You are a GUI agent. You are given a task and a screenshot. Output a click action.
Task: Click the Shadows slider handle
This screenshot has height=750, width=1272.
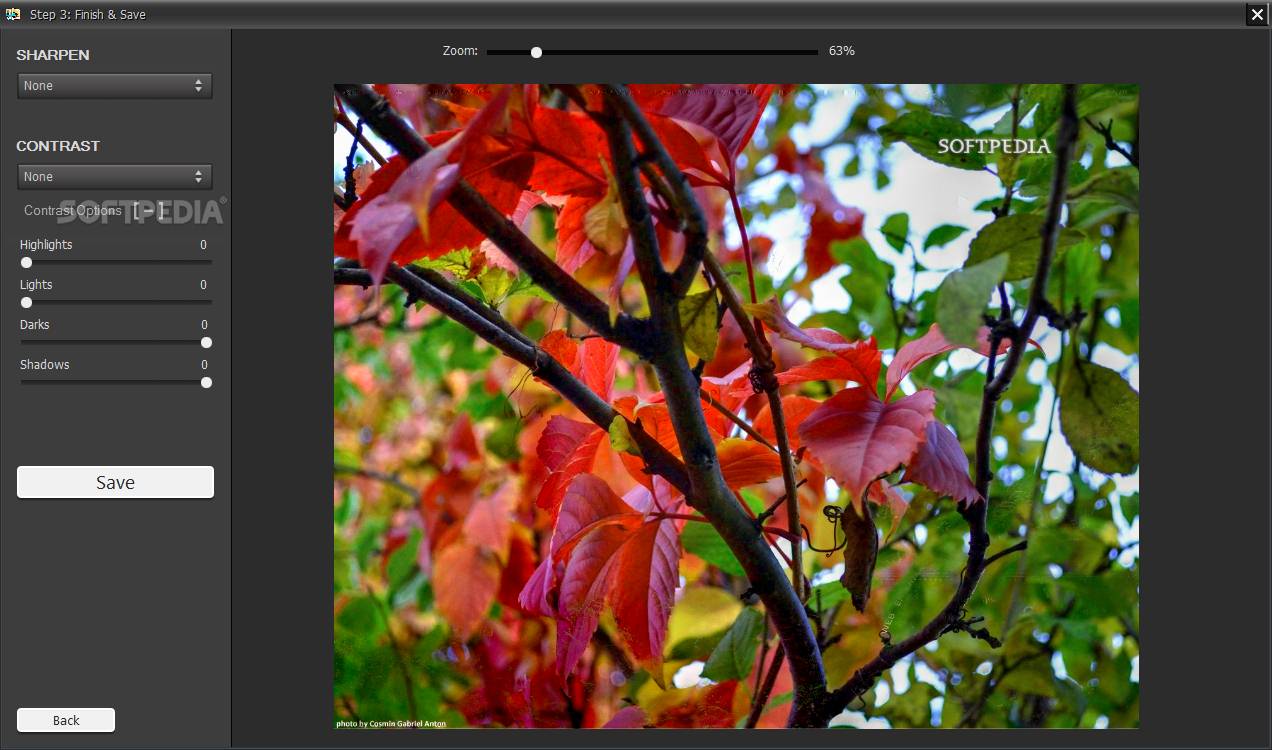[x=206, y=383]
